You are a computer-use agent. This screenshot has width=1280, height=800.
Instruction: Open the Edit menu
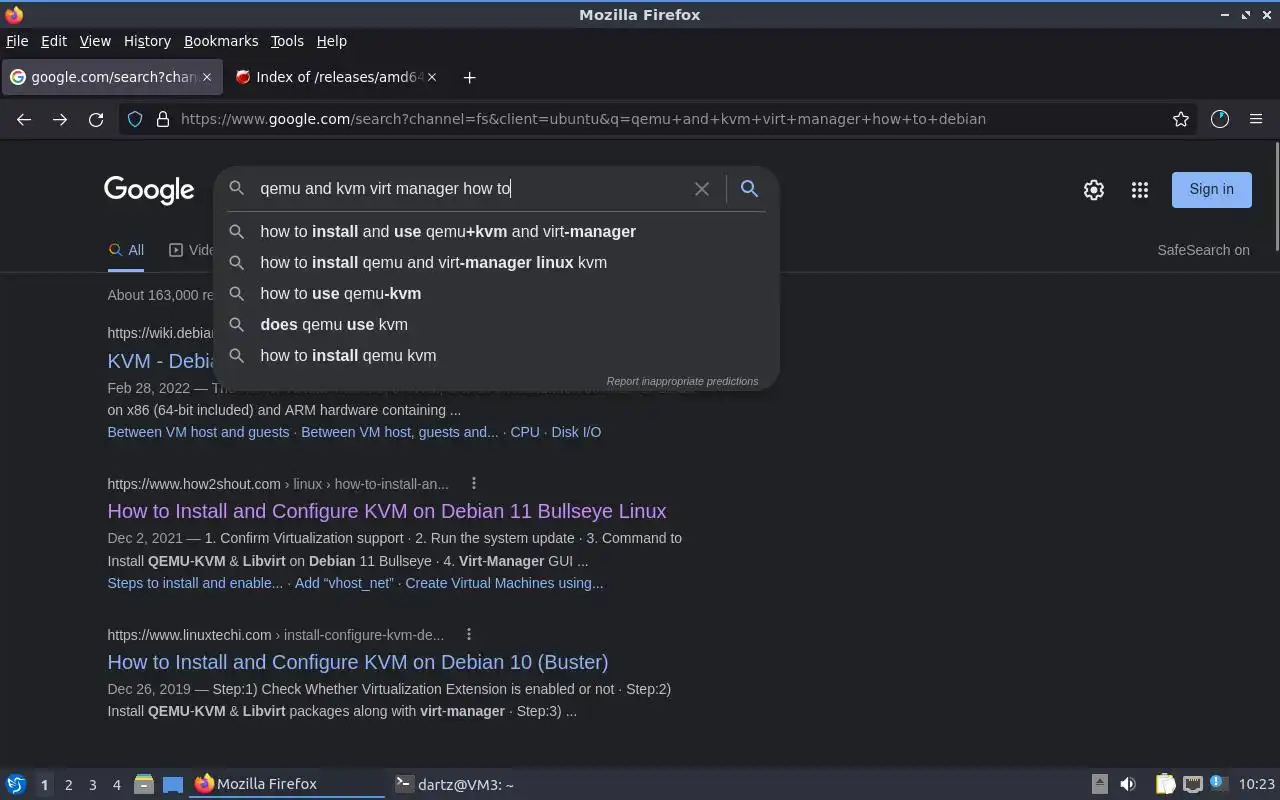point(54,41)
